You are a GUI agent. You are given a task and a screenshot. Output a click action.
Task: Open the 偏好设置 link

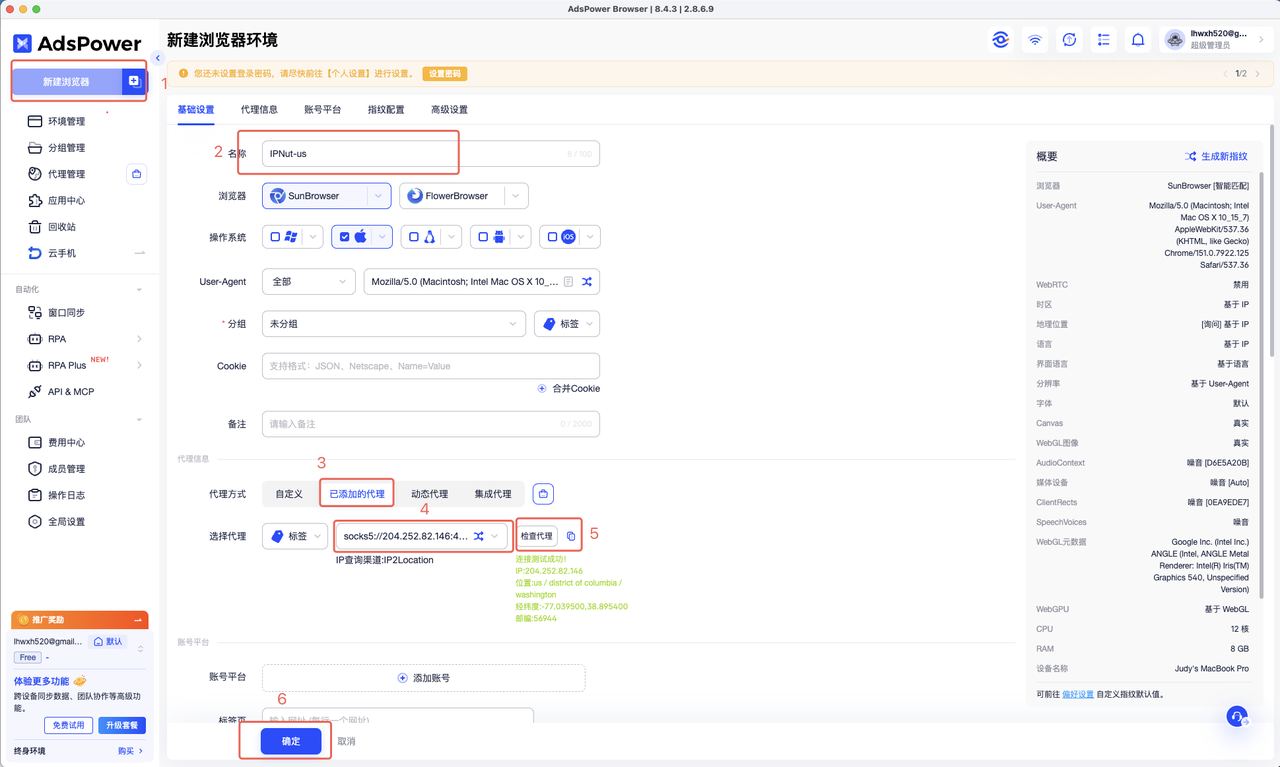pyautogui.click(x=1077, y=694)
